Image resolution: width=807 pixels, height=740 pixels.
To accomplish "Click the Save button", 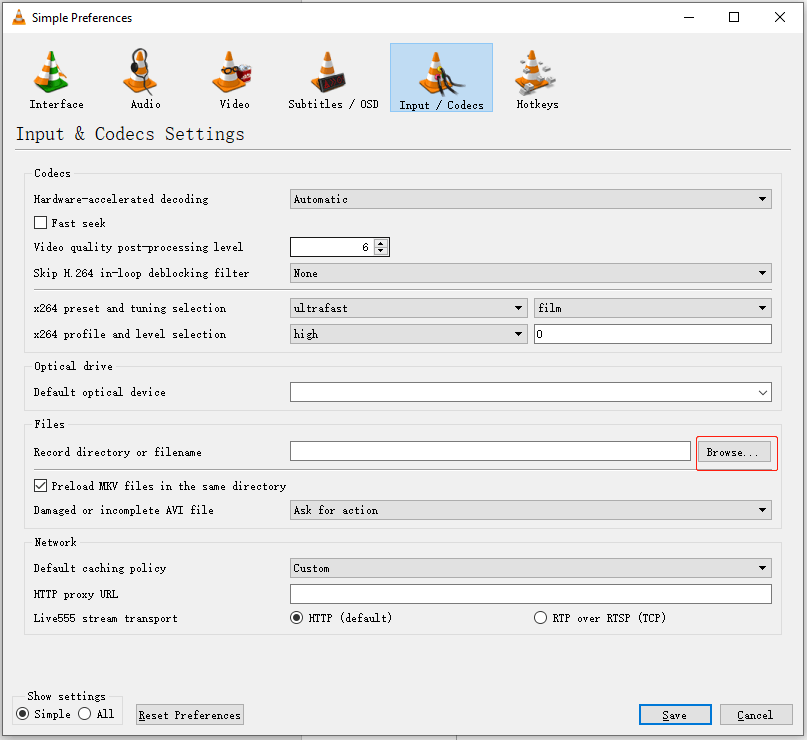I will coord(675,715).
